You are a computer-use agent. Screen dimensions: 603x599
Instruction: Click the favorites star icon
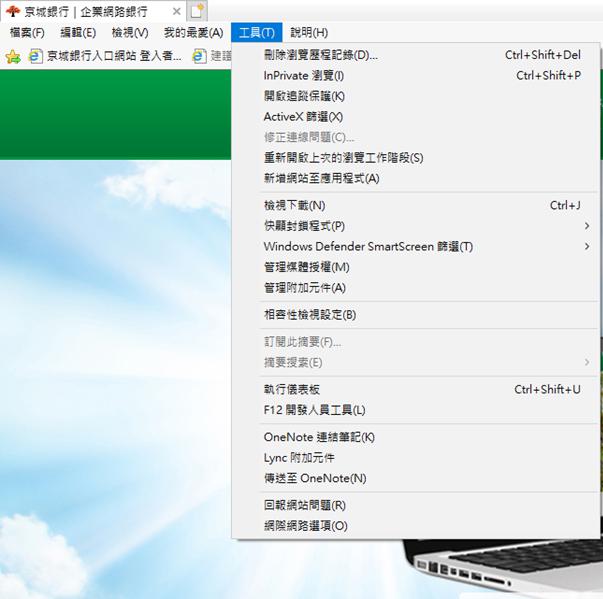13,57
